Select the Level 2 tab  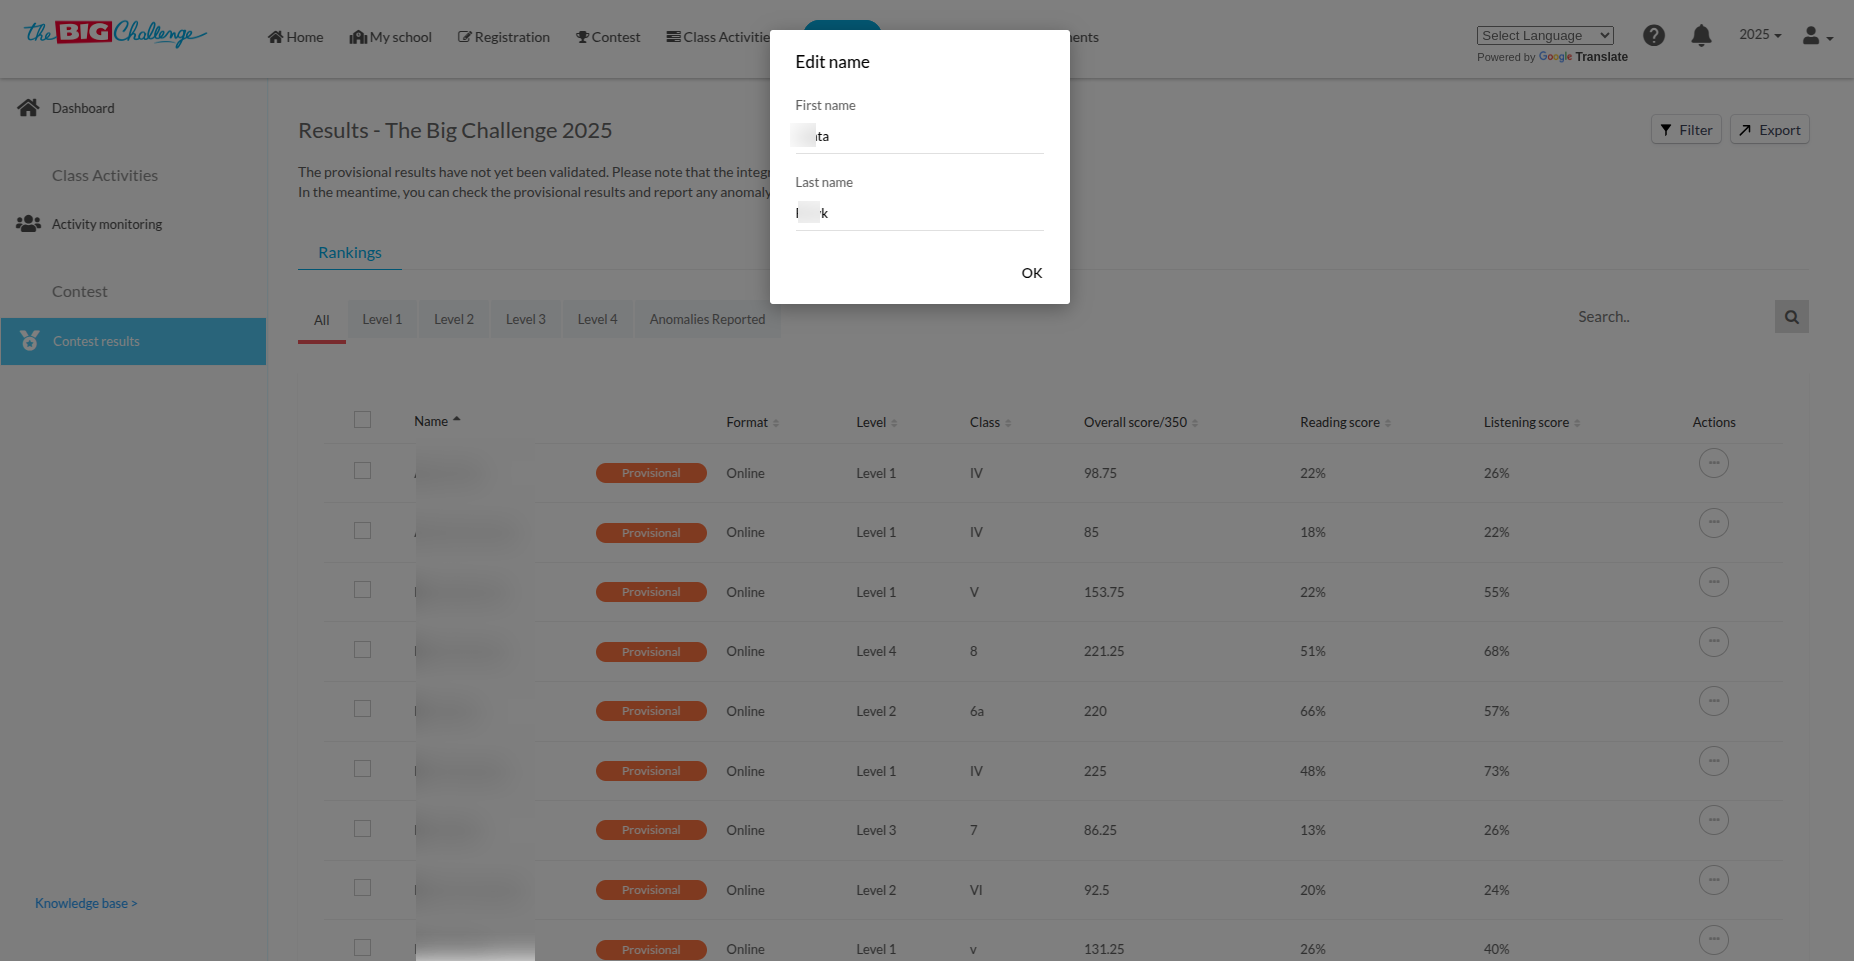coord(454,319)
